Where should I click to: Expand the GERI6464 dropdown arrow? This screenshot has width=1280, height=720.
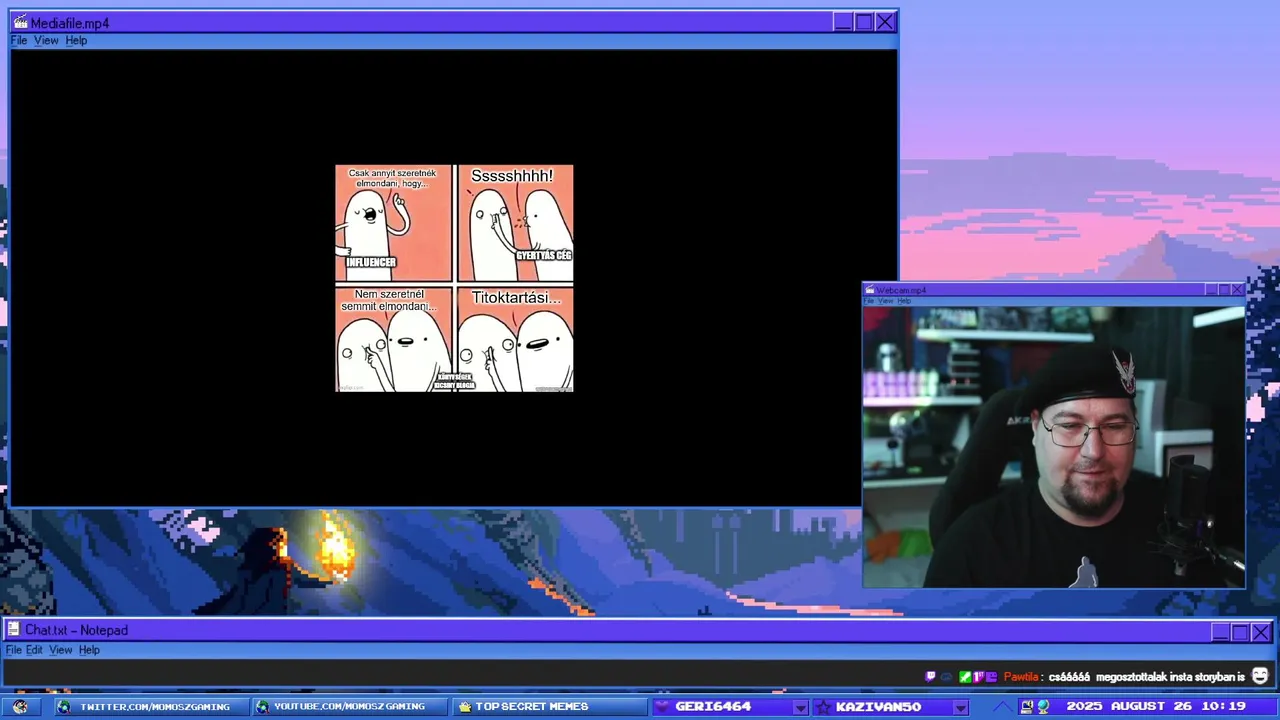(800, 708)
